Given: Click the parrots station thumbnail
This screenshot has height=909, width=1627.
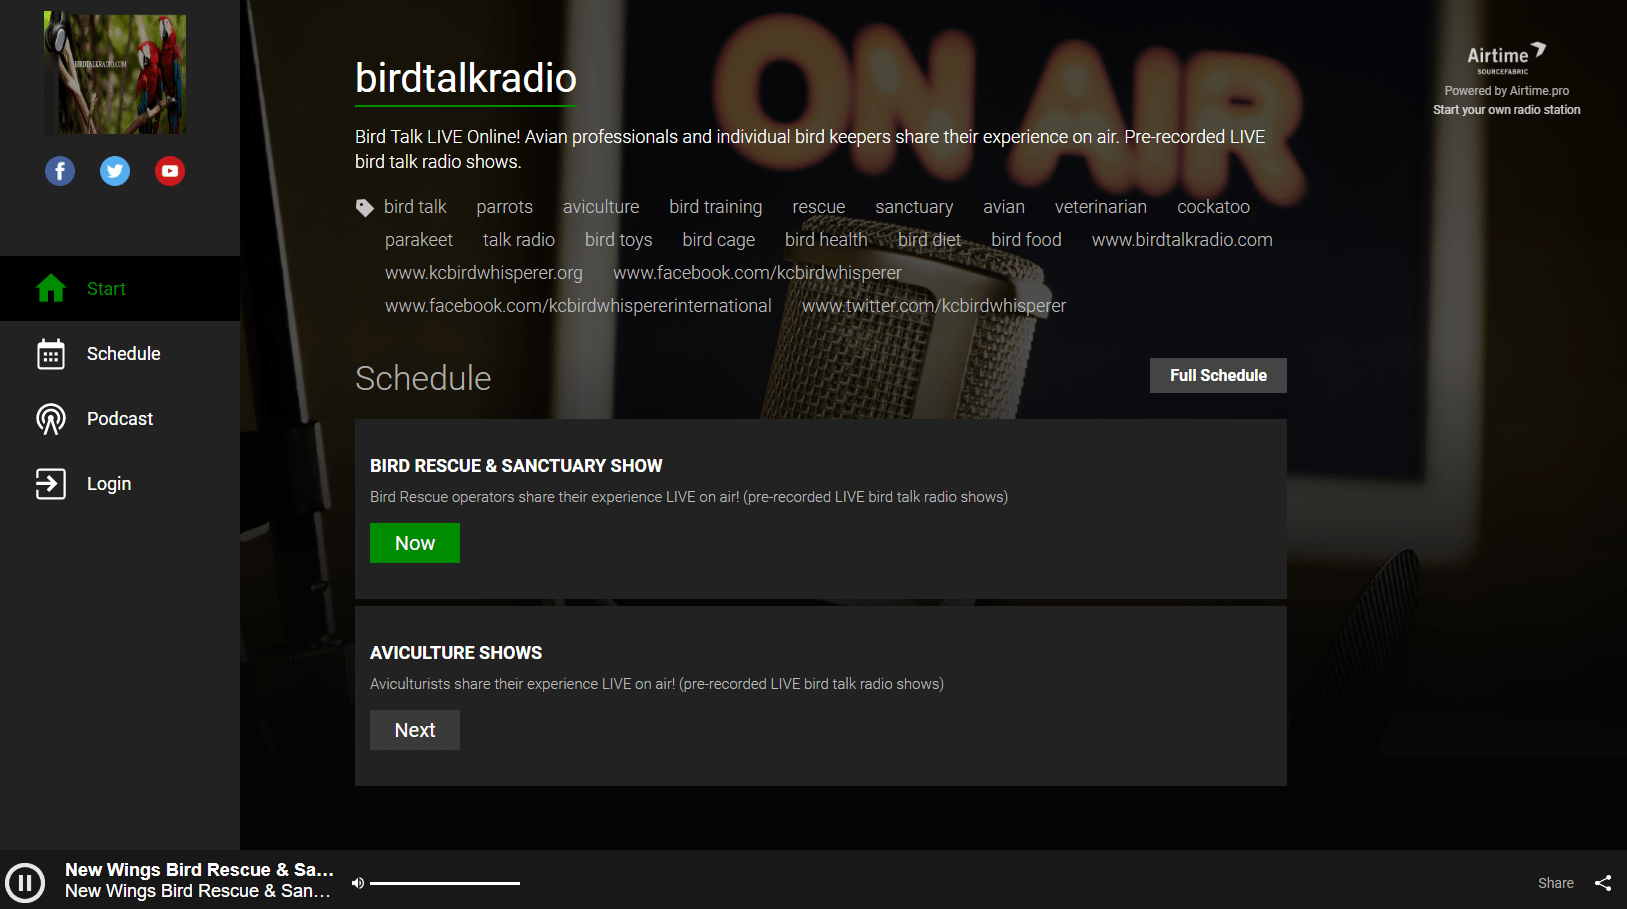Looking at the screenshot, I should pyautogui.click(x=115, y=73).
